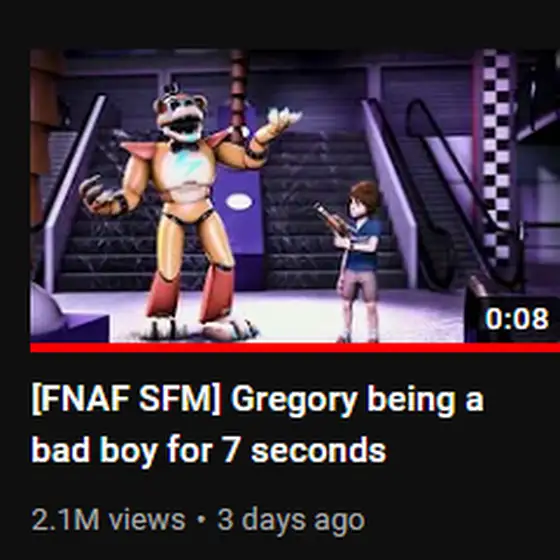The height and width of the screenshot is (560, 560).
Task: Click "bad boy for 7 seconds" text
Action: pos(209,450)
